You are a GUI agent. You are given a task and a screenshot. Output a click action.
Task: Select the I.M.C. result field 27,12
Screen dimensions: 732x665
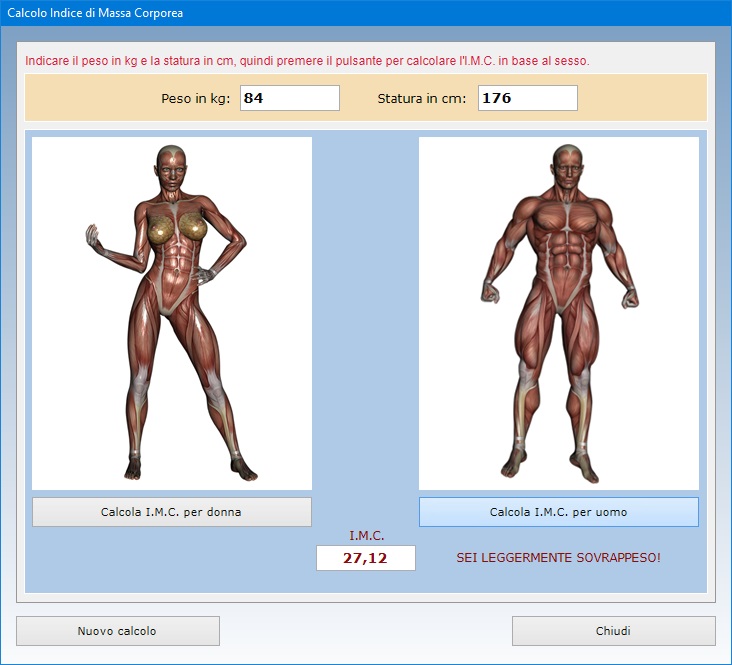point(366,558)
